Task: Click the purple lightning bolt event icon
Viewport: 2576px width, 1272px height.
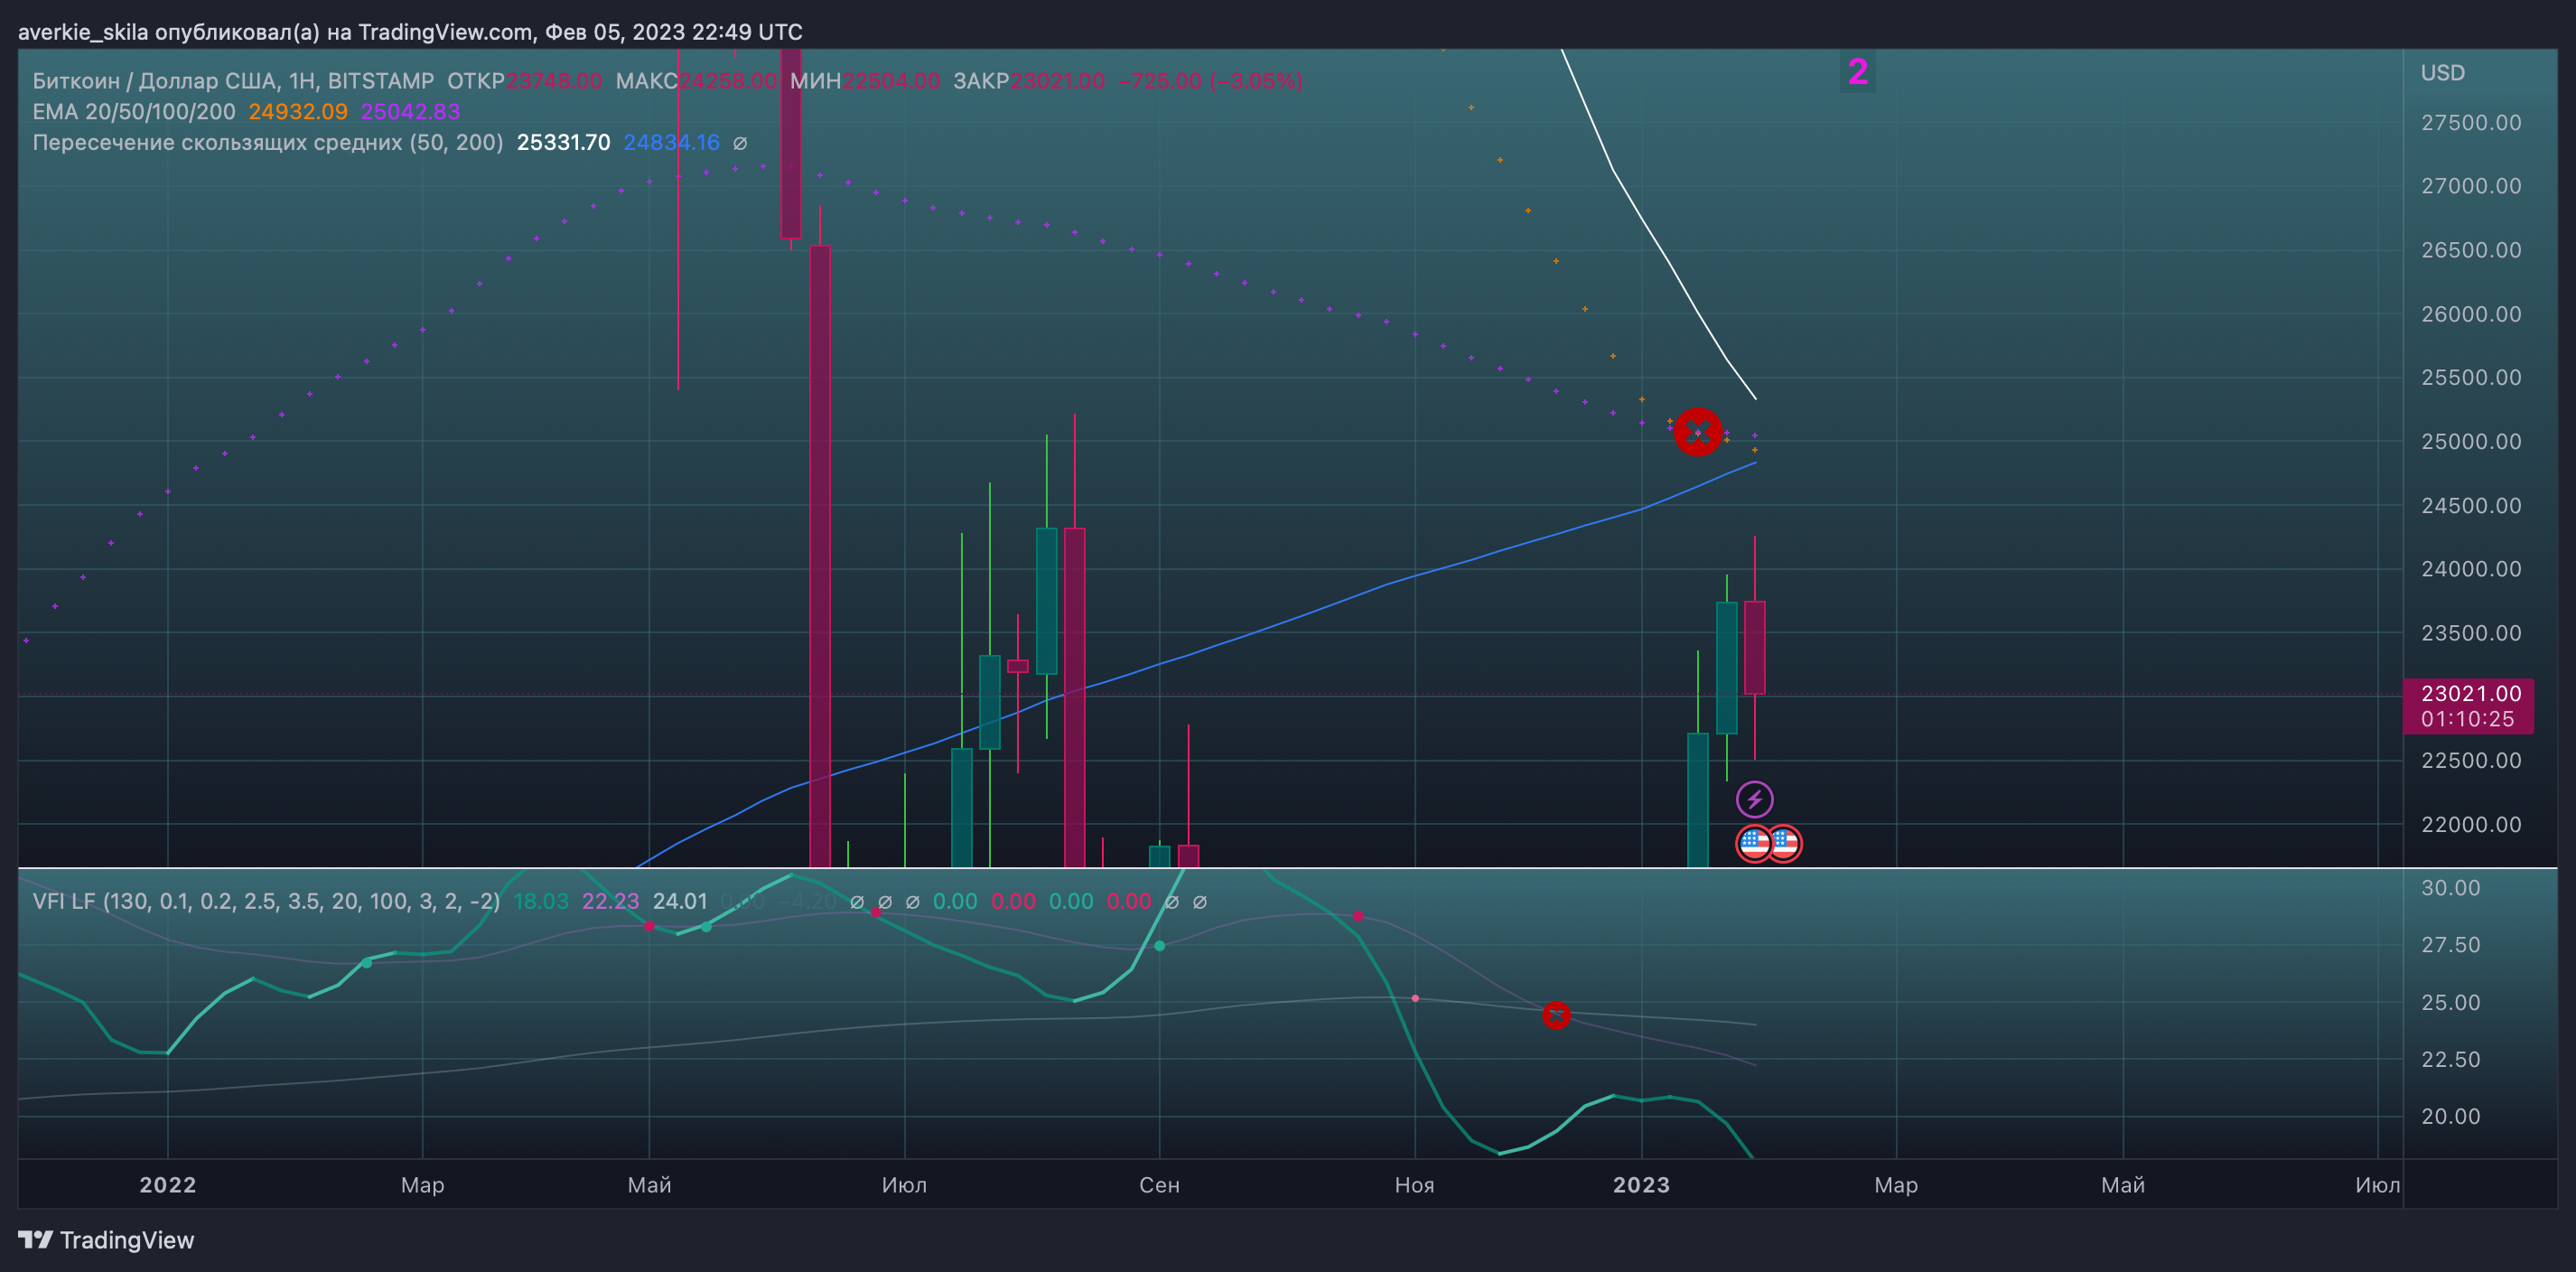Action: (1754, 799)
